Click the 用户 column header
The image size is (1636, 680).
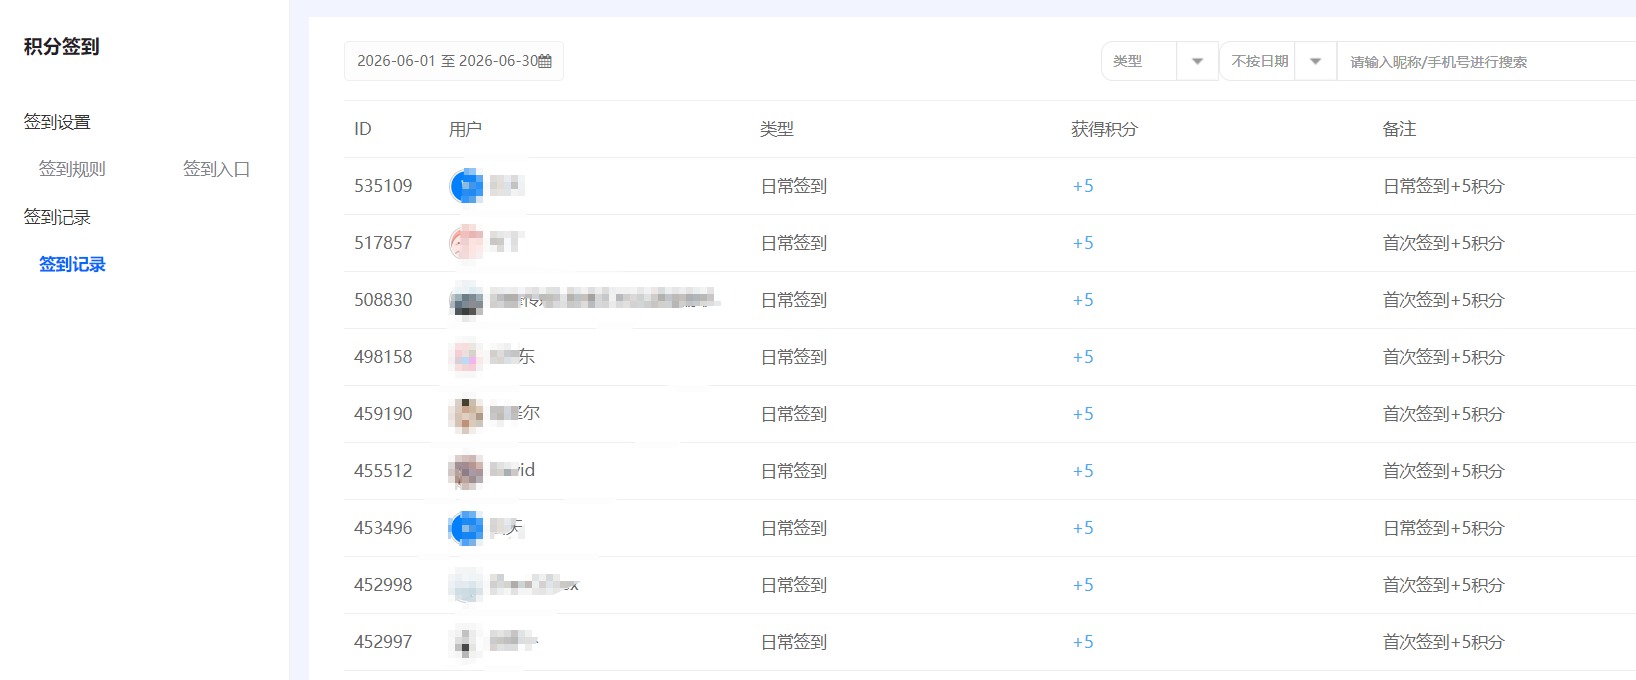tap(465, 129)
